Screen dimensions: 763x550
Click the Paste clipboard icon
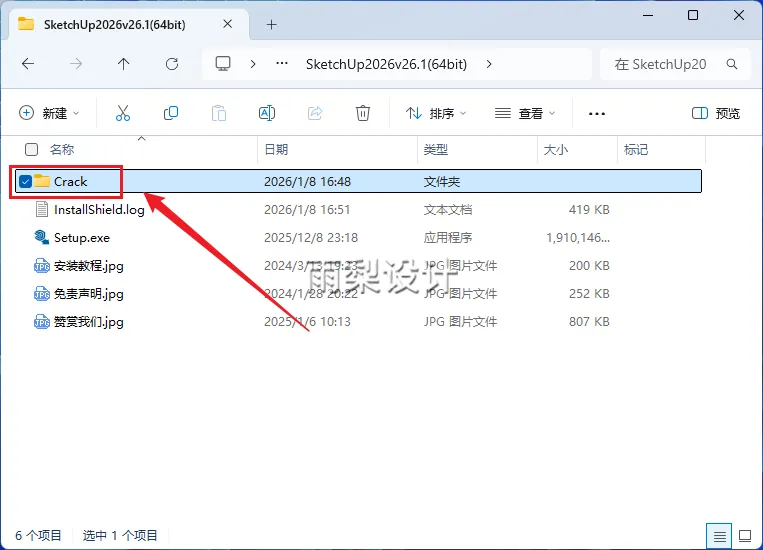tap(218, 113)
